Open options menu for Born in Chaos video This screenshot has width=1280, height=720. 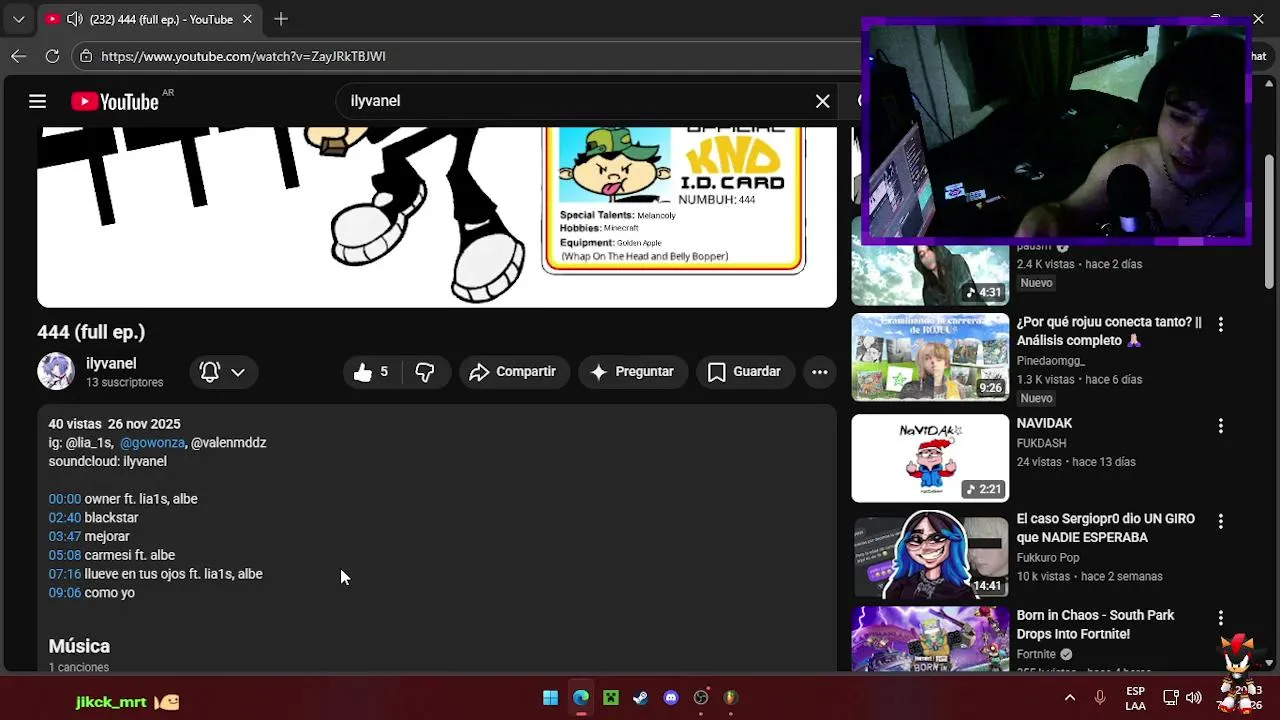[x=1220, y=618]
